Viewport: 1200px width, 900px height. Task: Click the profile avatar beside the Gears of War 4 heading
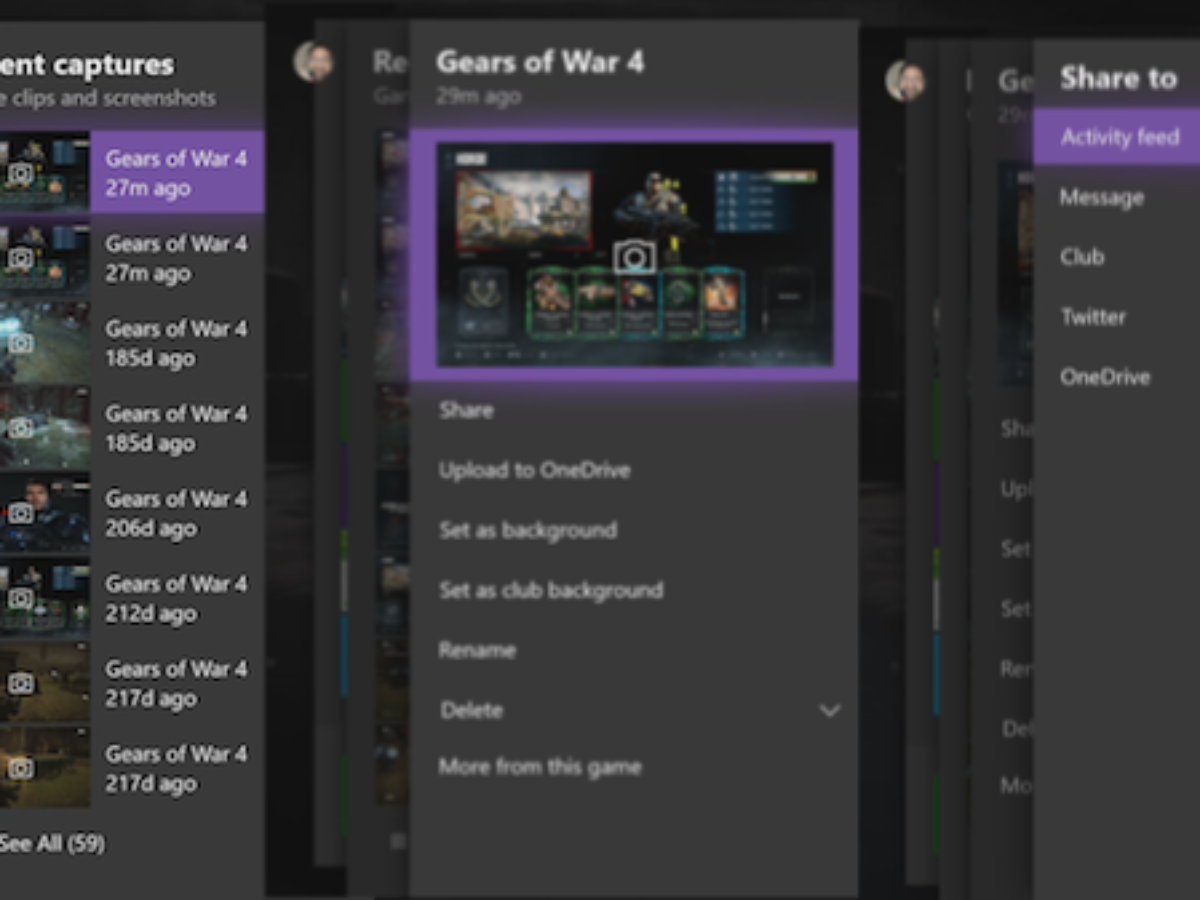(x=313, y=62)
